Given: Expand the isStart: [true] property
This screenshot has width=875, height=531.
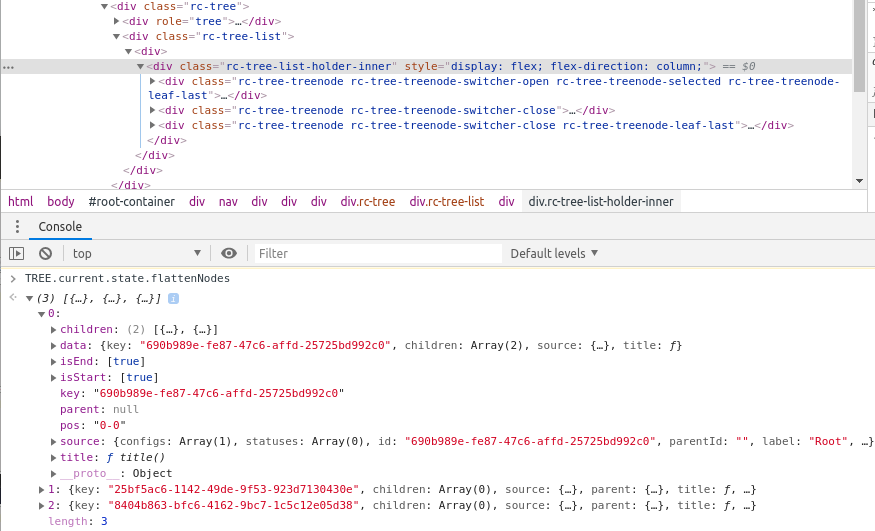Looking at the screenshot, I should 54,378.
